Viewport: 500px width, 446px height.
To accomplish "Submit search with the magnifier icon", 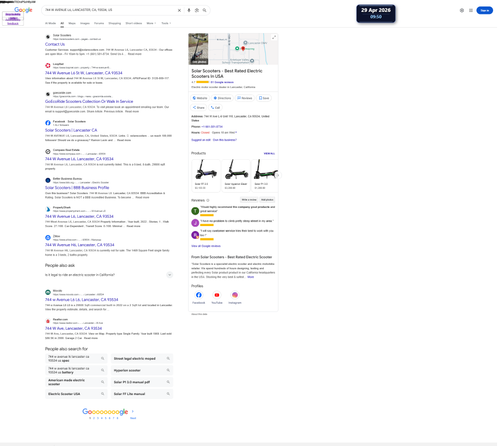I will pos(205,10).
